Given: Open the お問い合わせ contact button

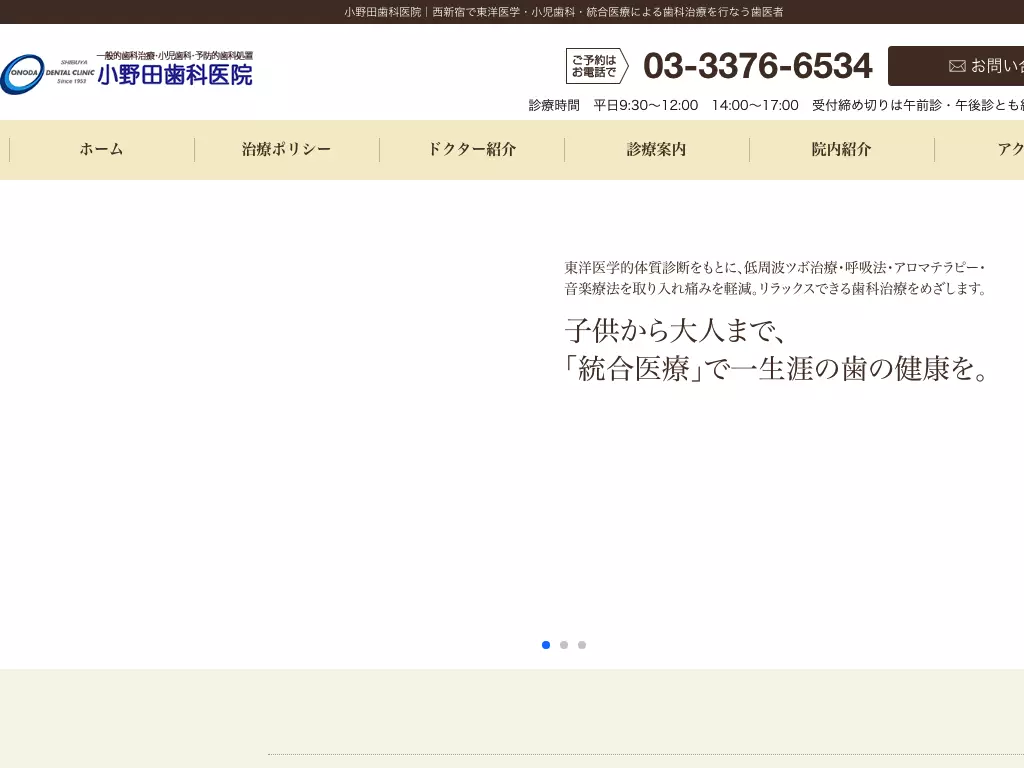Looking at the screenshot, I should (956, 66).
